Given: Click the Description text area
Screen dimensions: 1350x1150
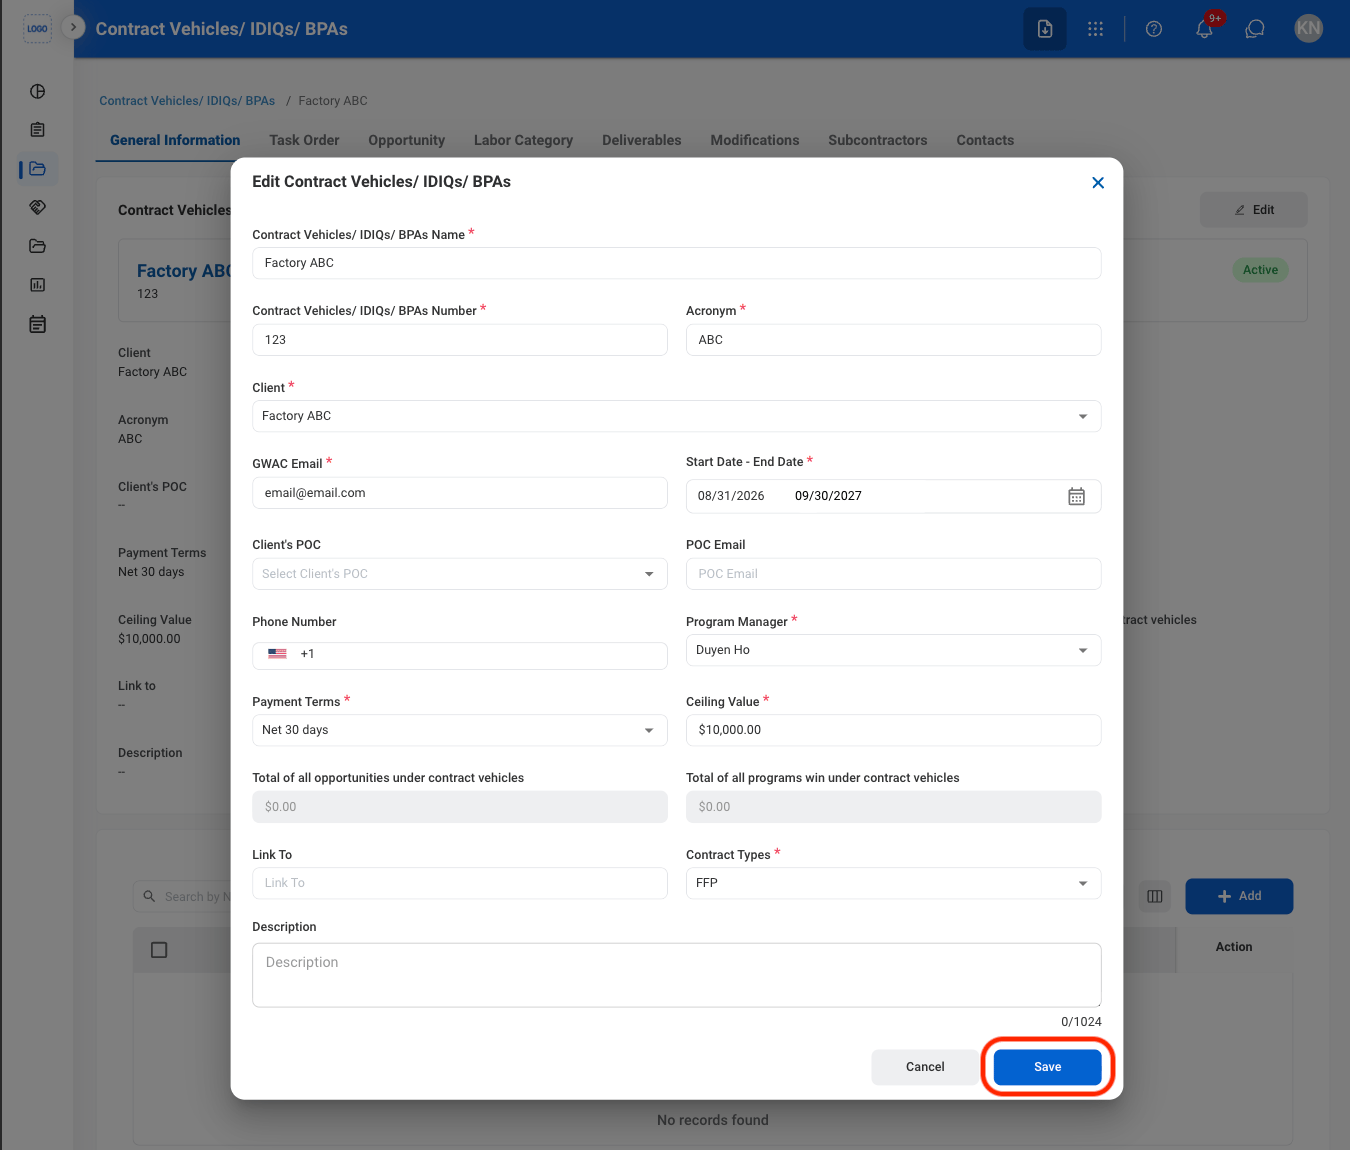Looking at the screenshot, I should pyautogui.click(x=676, y=975).
